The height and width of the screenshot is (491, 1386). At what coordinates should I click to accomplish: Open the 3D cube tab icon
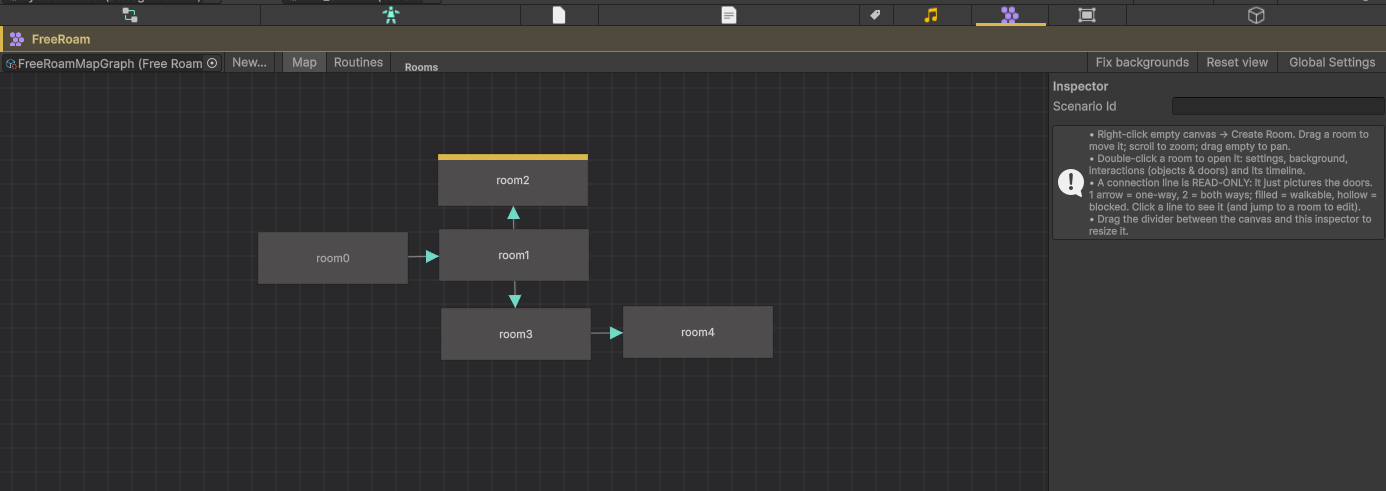[1257, 15]
